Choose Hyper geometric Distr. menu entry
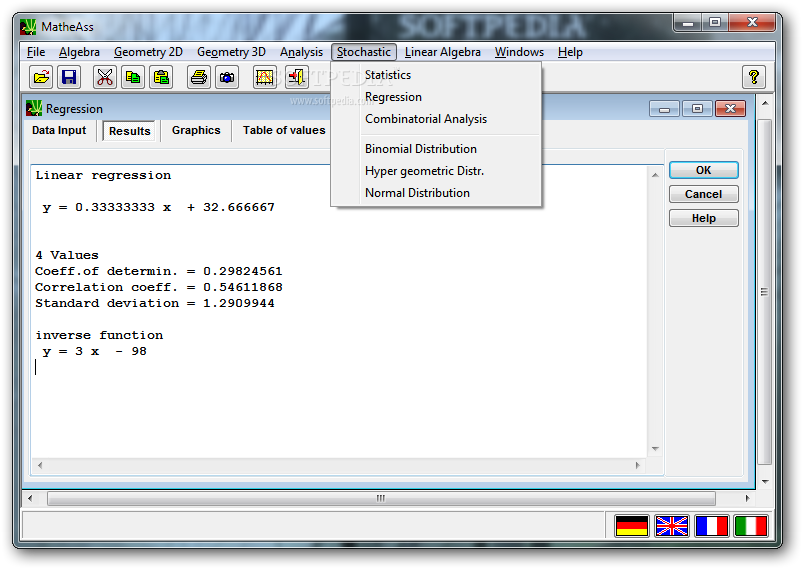 tap(436, 171)
